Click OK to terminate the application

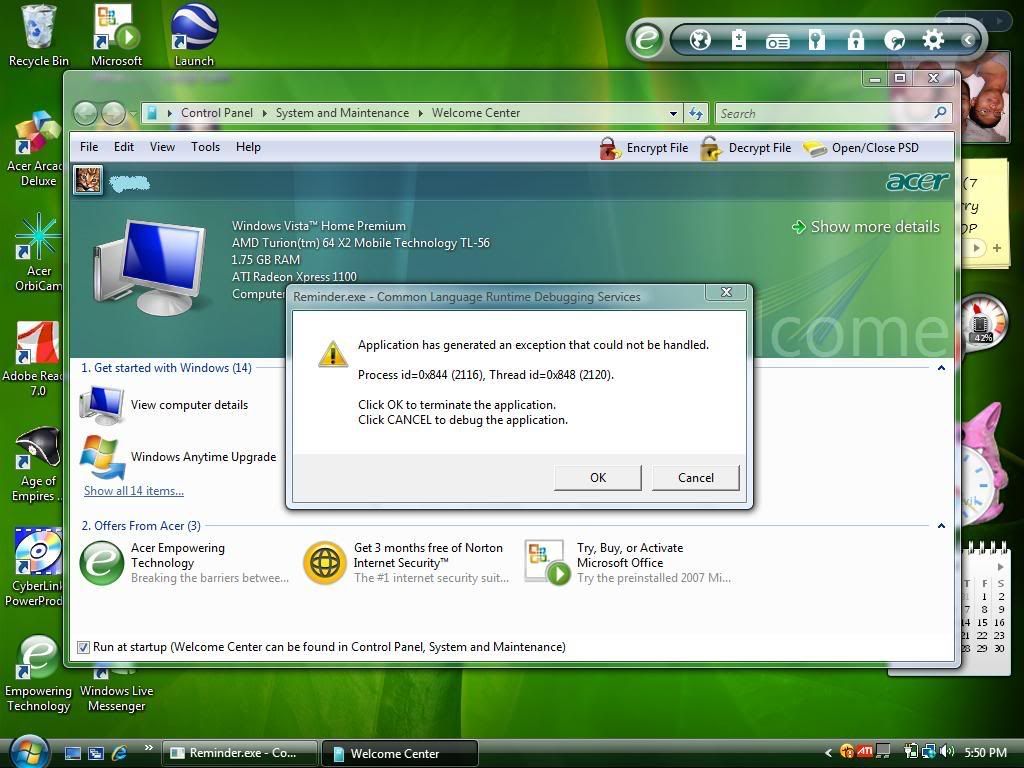click(597, 478)
